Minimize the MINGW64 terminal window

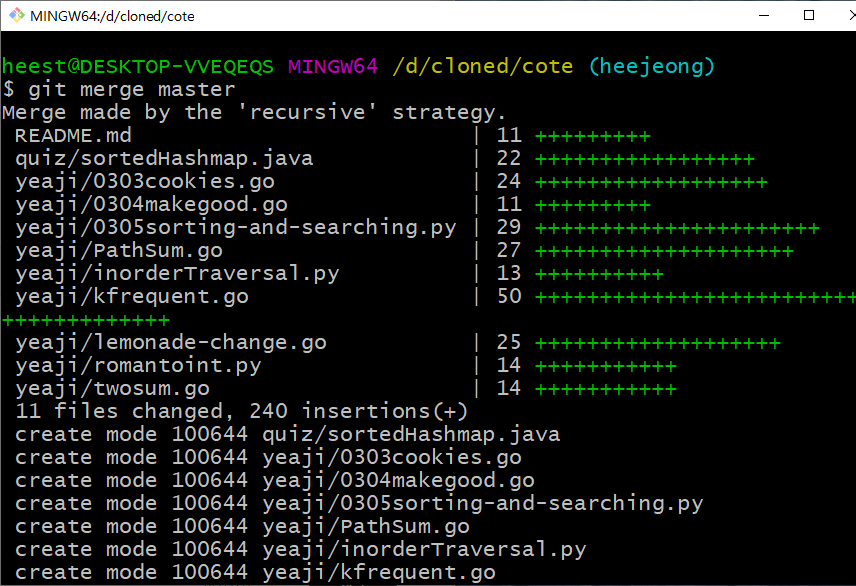[x=764, y=15]
